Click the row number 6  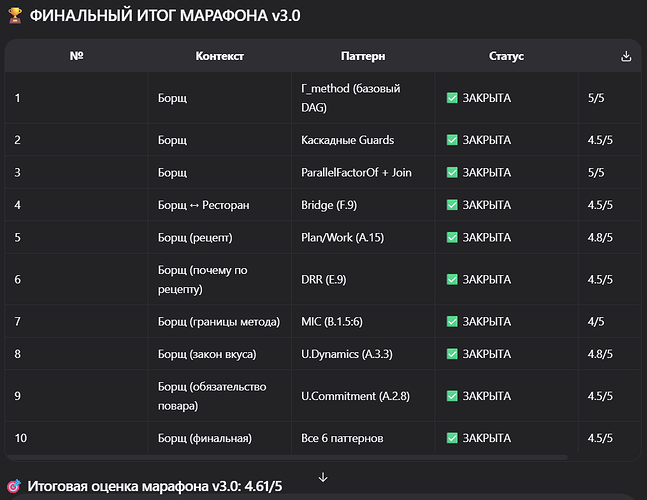coord(18,280)
